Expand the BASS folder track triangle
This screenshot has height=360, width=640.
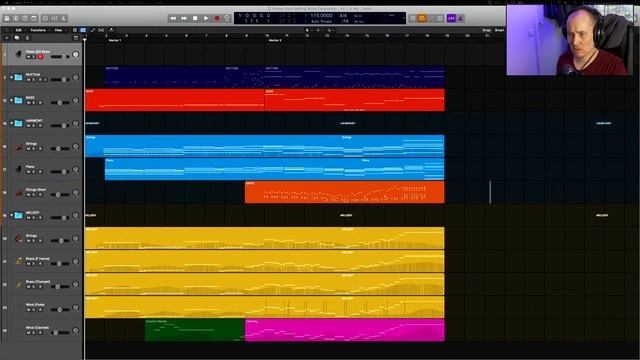coord(11,100)
